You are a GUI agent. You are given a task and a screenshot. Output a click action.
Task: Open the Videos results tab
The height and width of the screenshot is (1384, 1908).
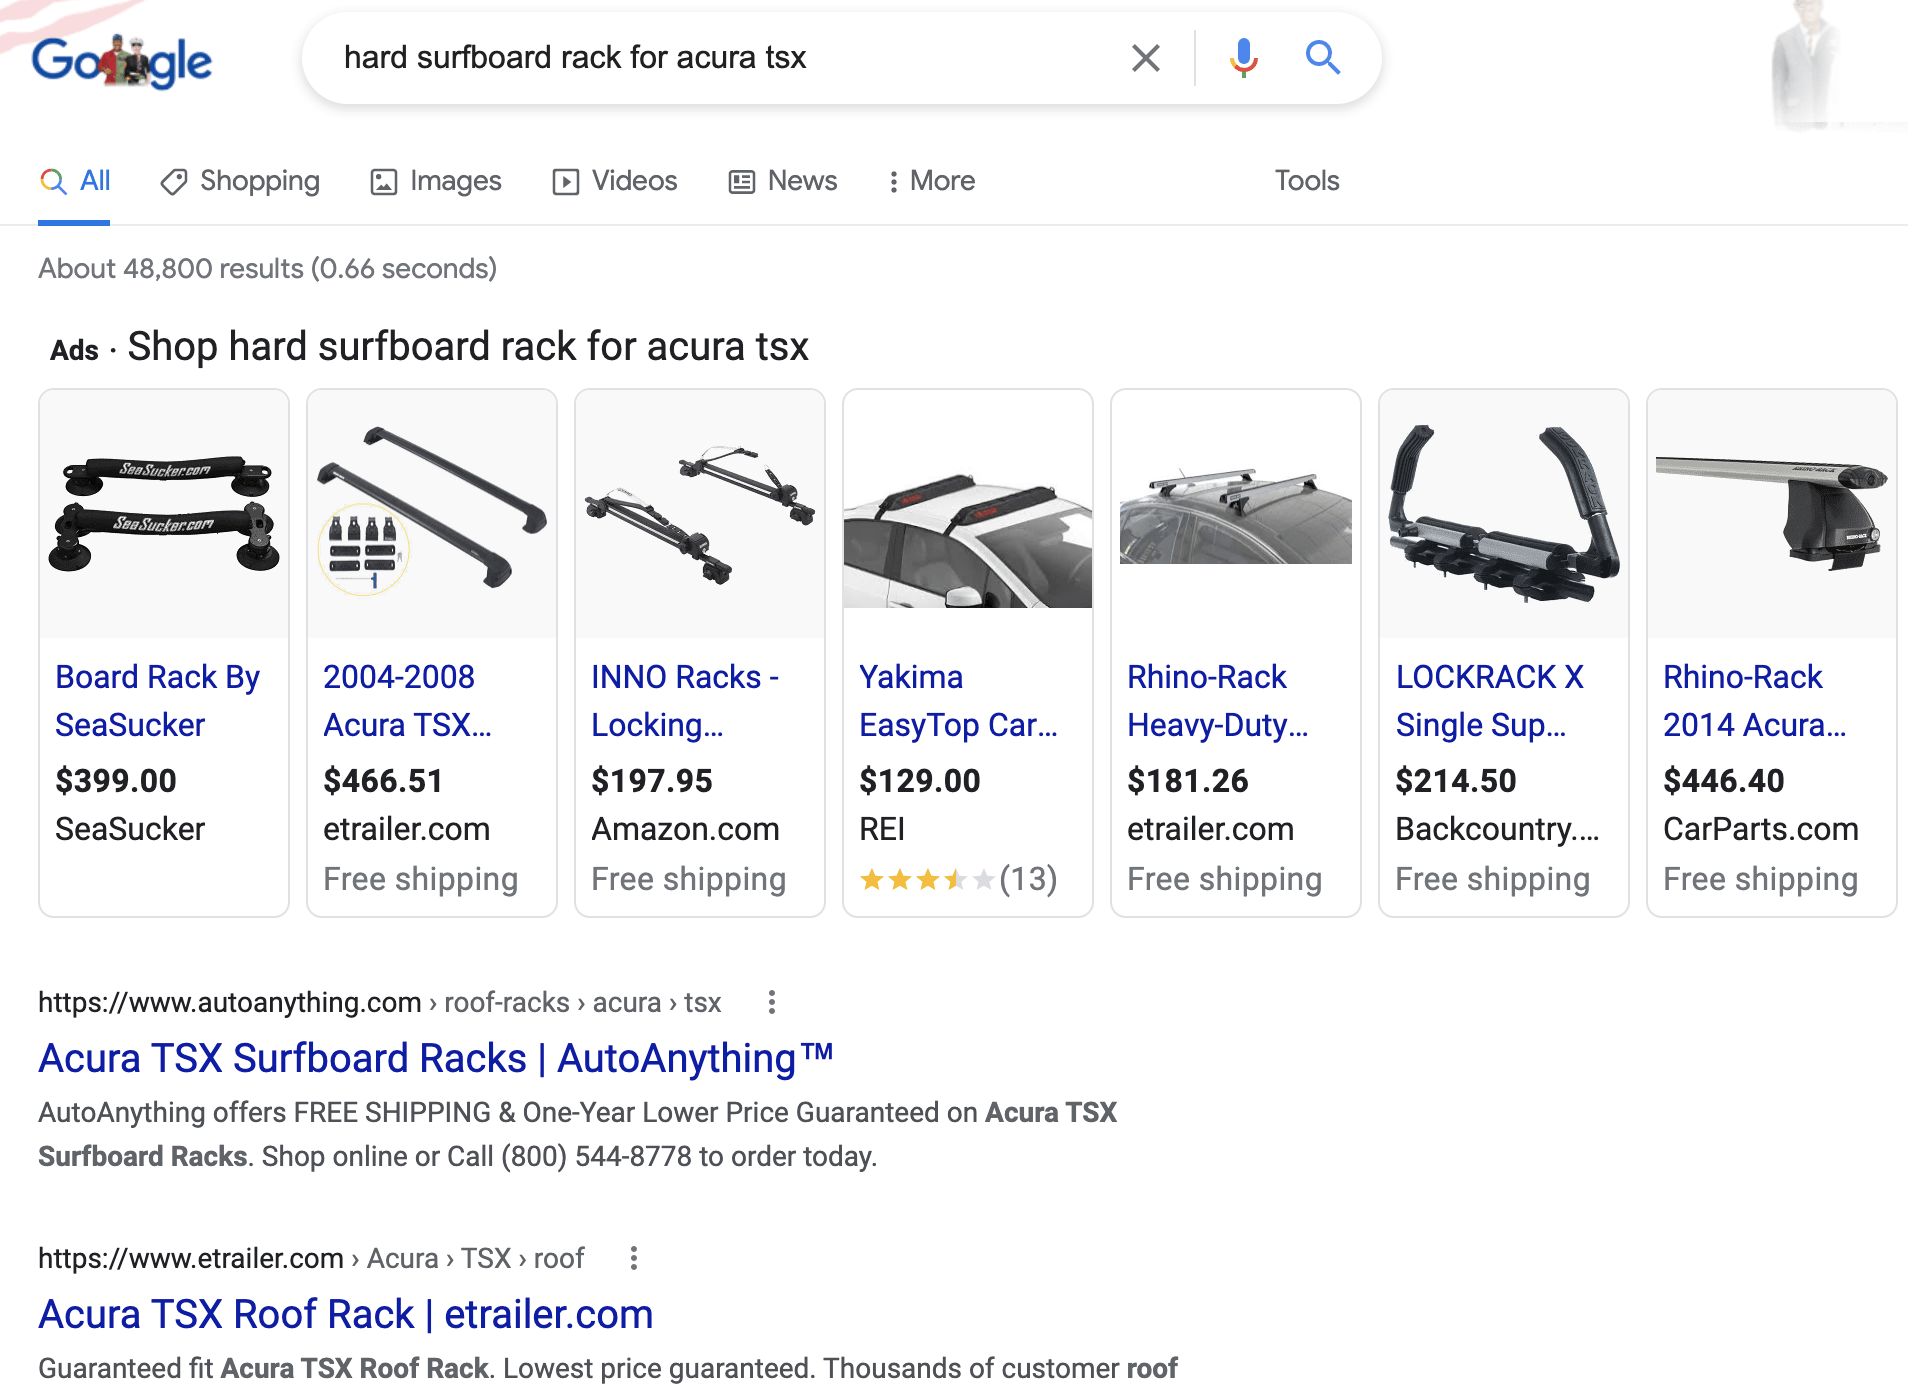615,181
